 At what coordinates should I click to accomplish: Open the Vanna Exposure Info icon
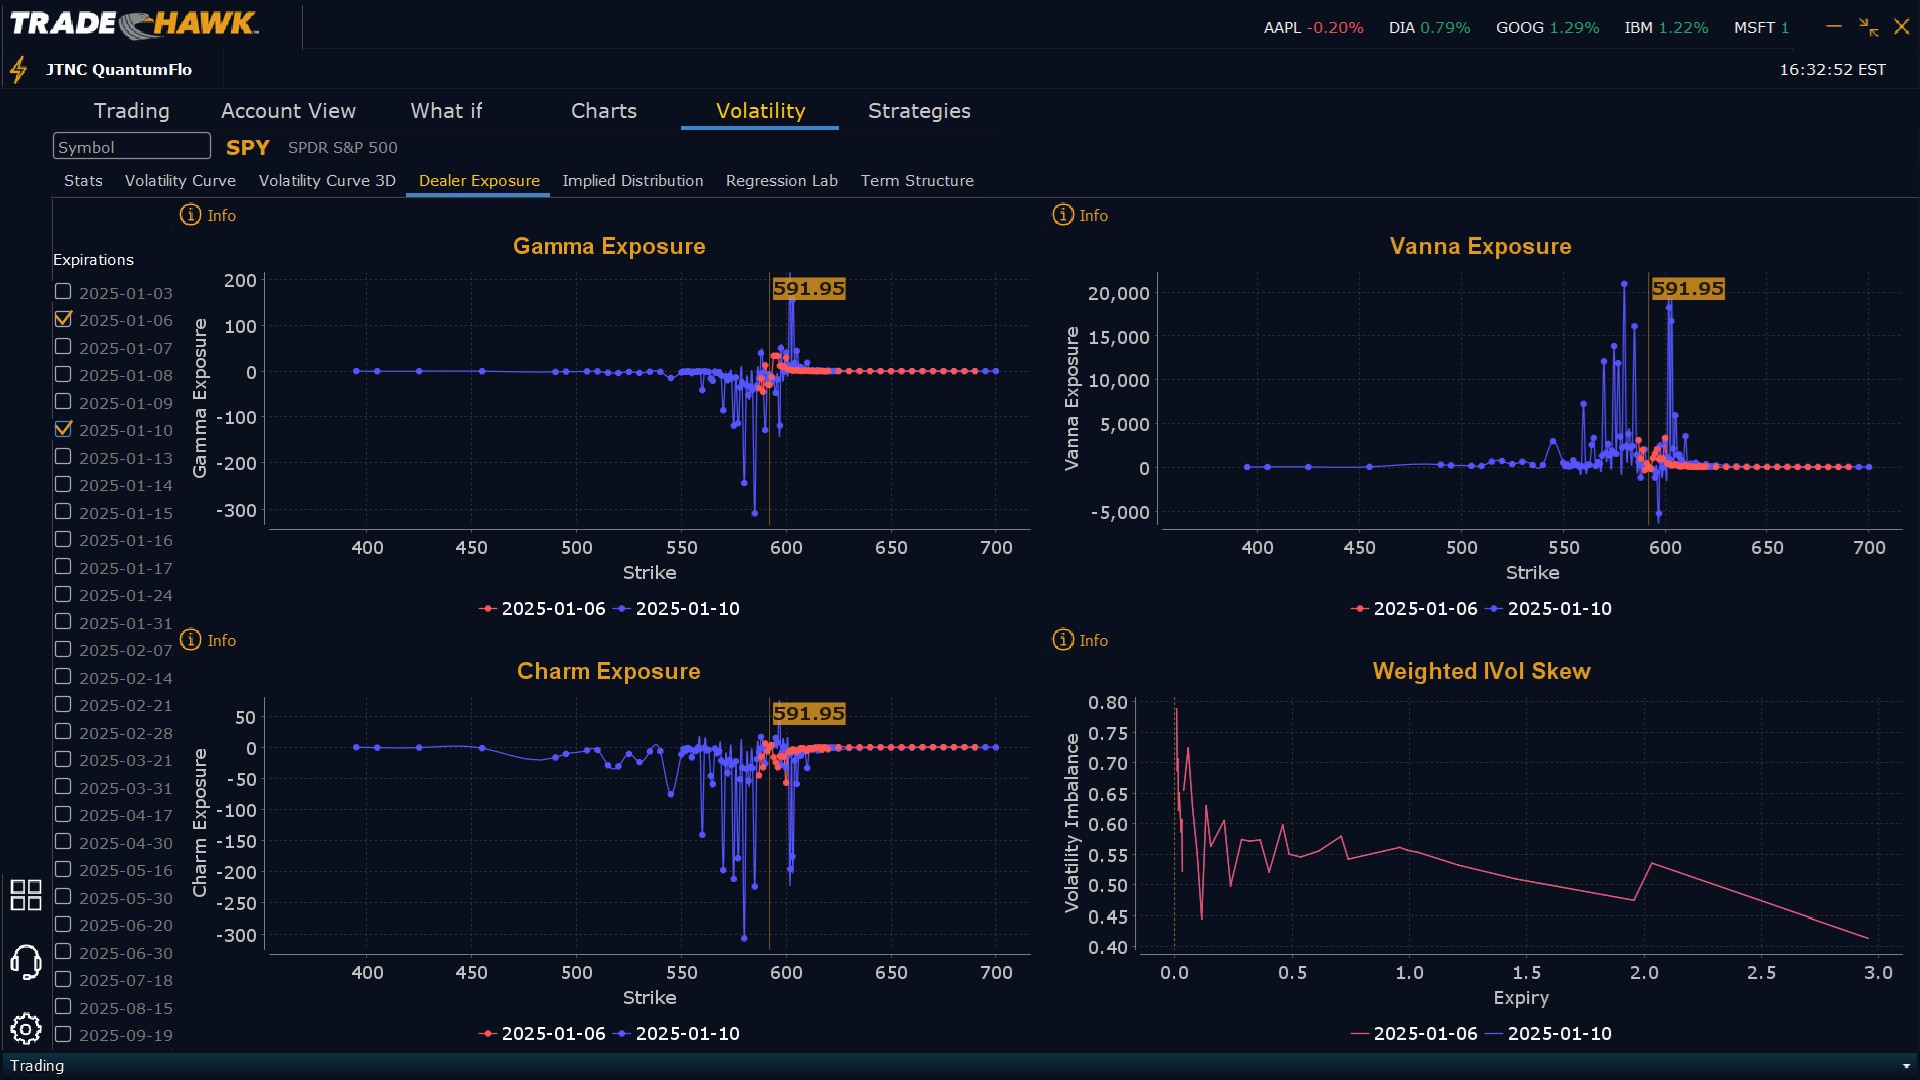[1063, 215]
